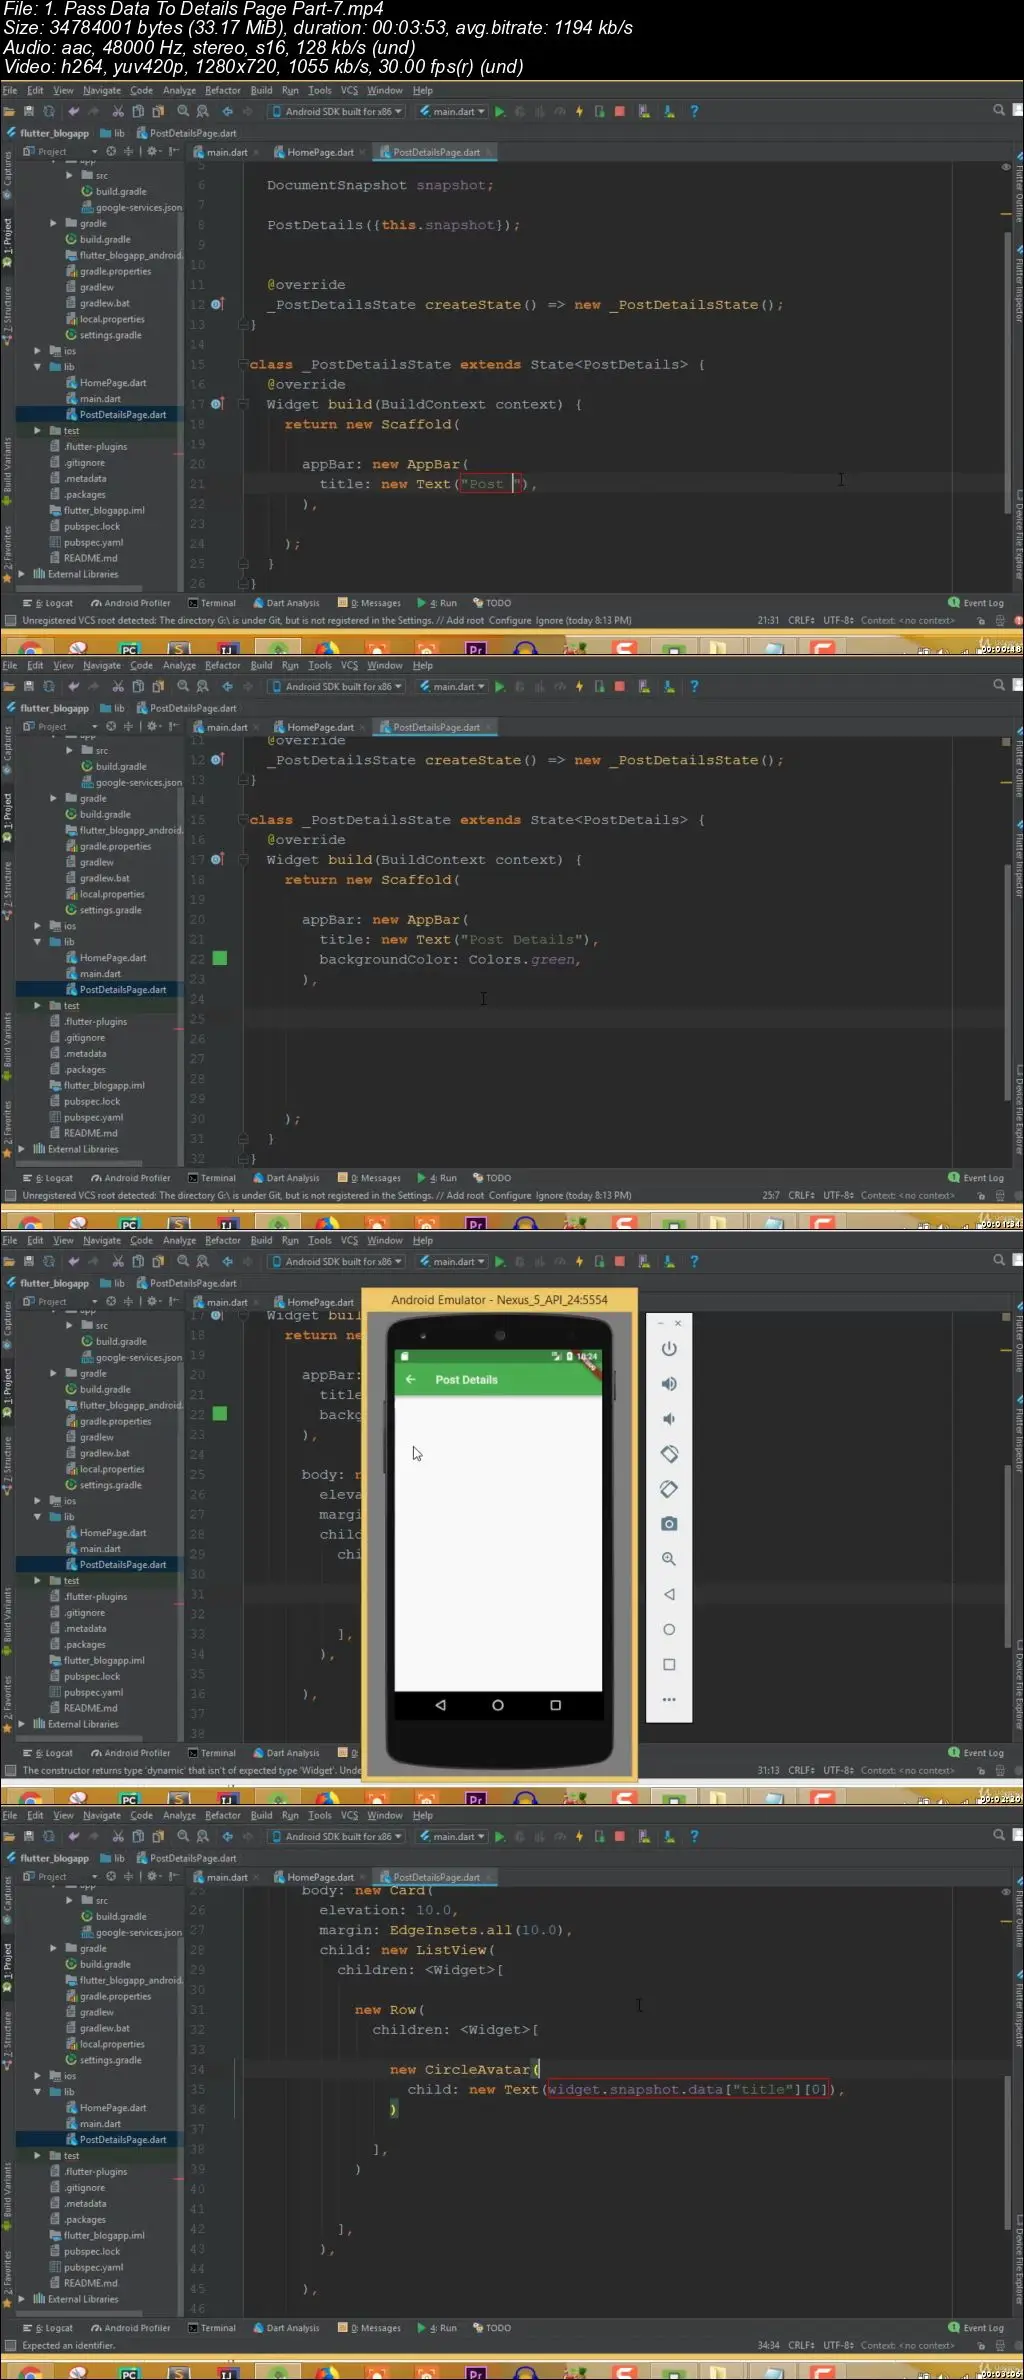Rotate the emulator left using the sidebar icon

pos(669,1454)
